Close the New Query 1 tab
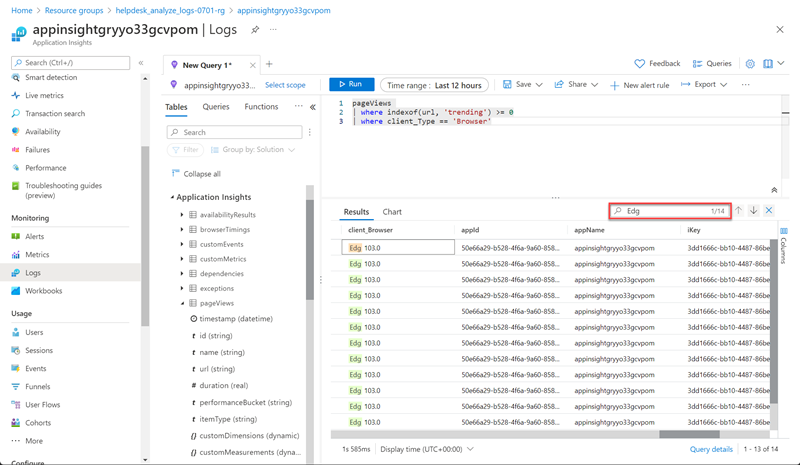 (253, 65)
